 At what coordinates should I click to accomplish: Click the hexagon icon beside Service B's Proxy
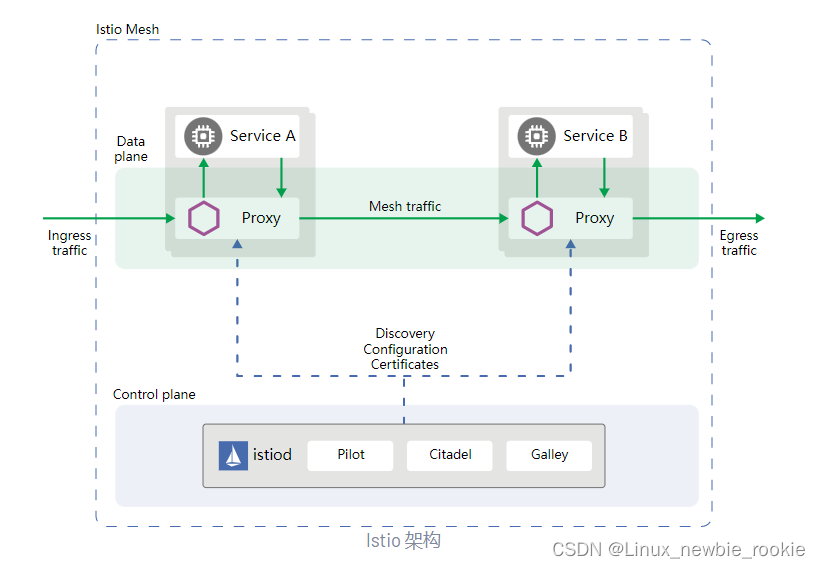coord(537,218)
